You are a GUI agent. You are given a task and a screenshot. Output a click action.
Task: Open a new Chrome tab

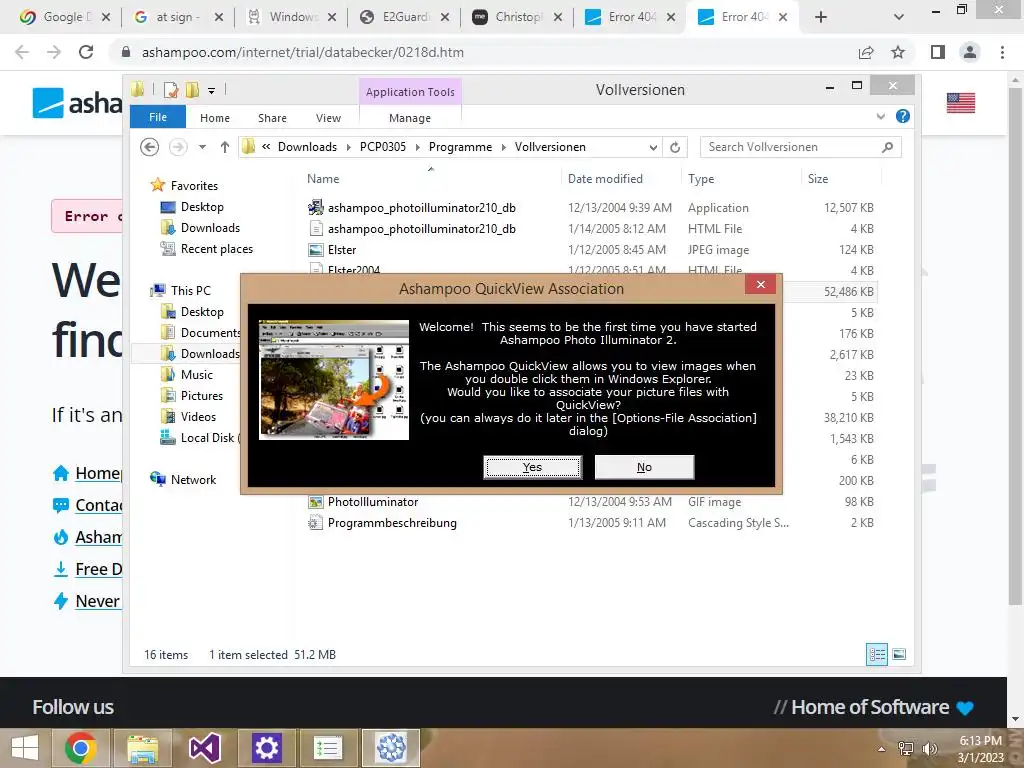(821, 17)
